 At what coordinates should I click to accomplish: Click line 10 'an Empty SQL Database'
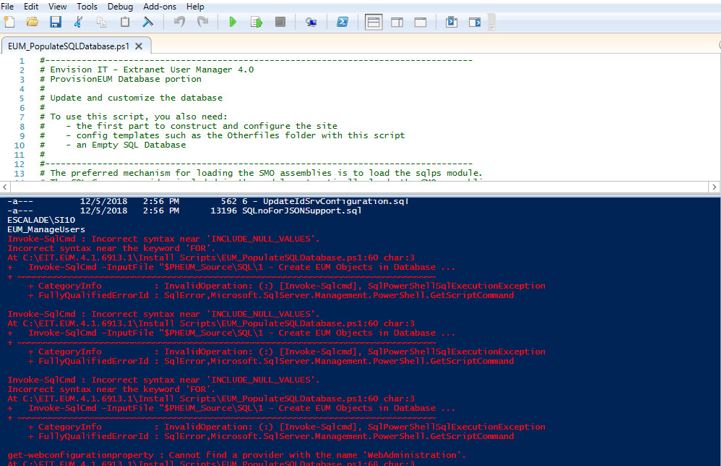pyautogui.click(x=131, y=144)
